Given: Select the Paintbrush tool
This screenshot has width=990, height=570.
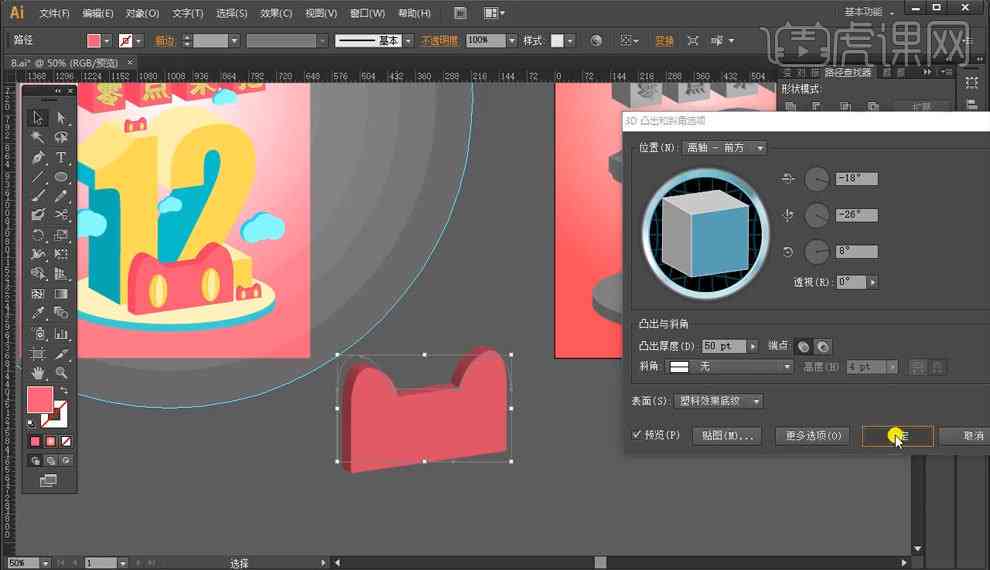Looking at the screenshot, I should [37, 196].
